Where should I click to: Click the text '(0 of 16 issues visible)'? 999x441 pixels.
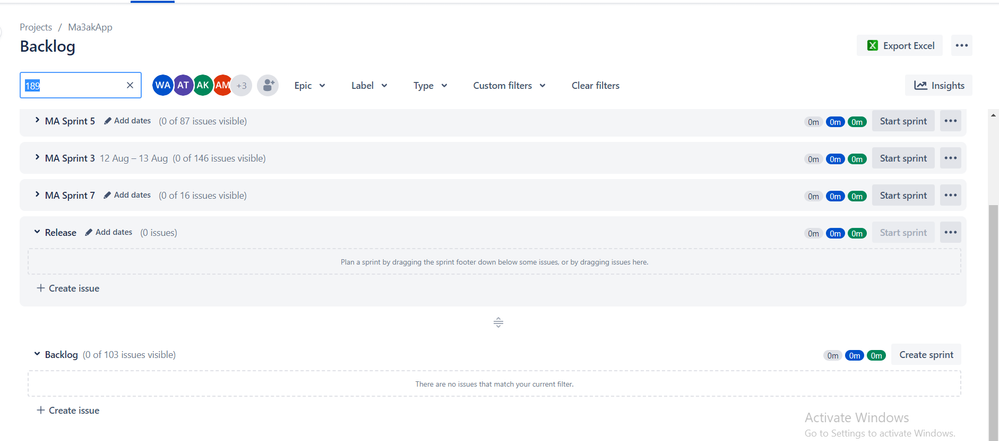[203, 195]
